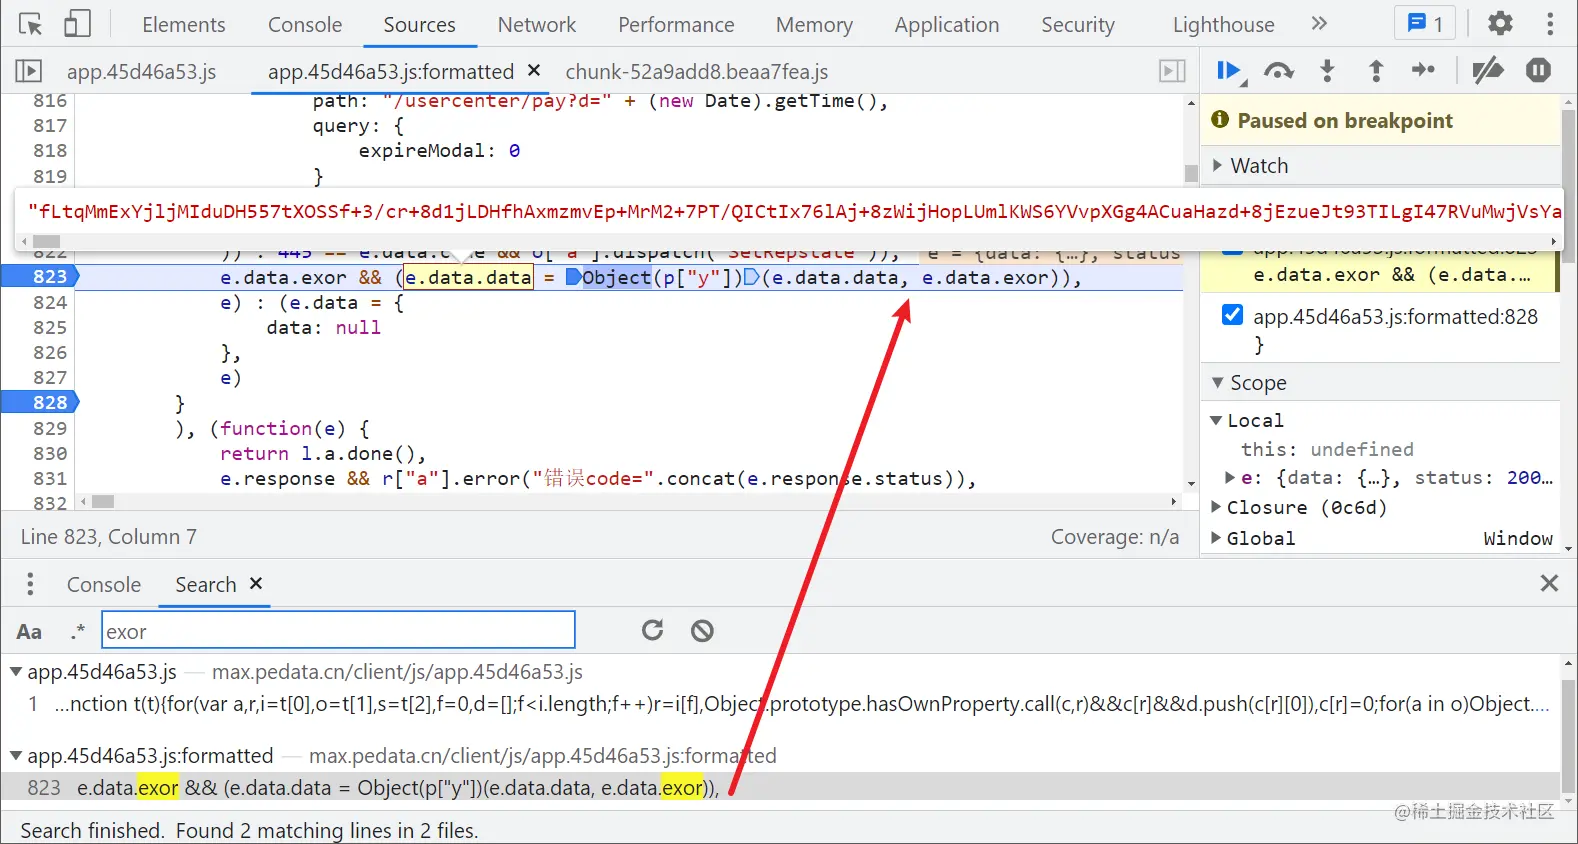The width and height of the screenshot is (1578, 844).
Task: Click the Coverage: n/a status
Action: pos(1115,537)
